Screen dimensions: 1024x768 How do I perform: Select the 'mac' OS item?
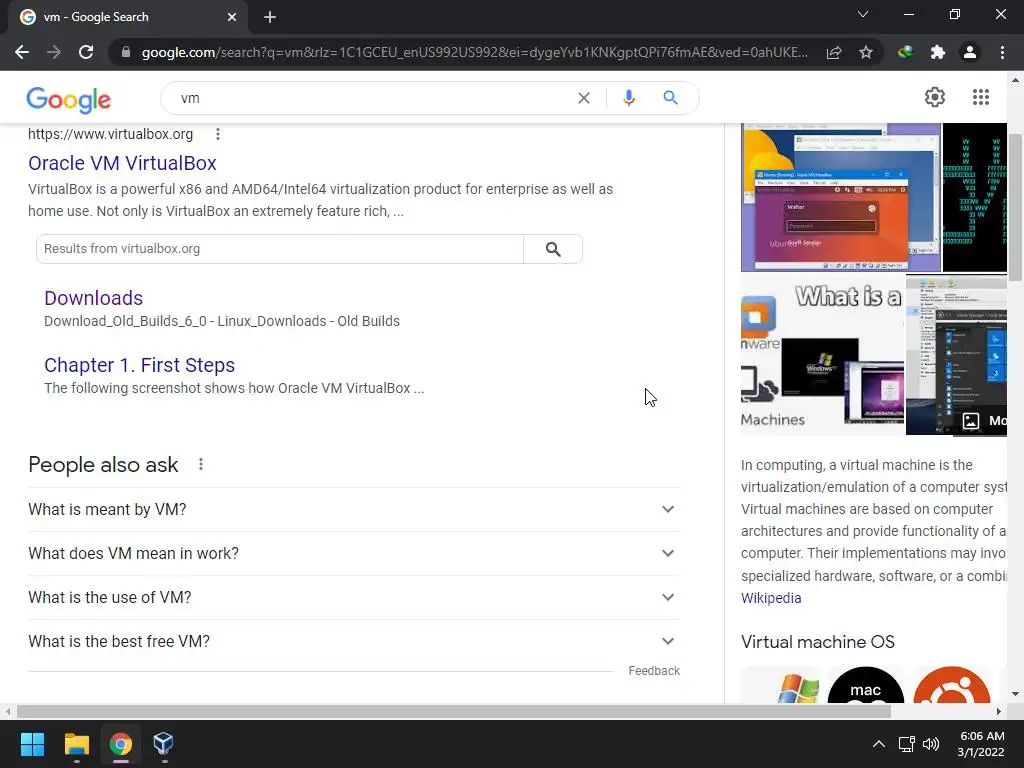[865, 686]
